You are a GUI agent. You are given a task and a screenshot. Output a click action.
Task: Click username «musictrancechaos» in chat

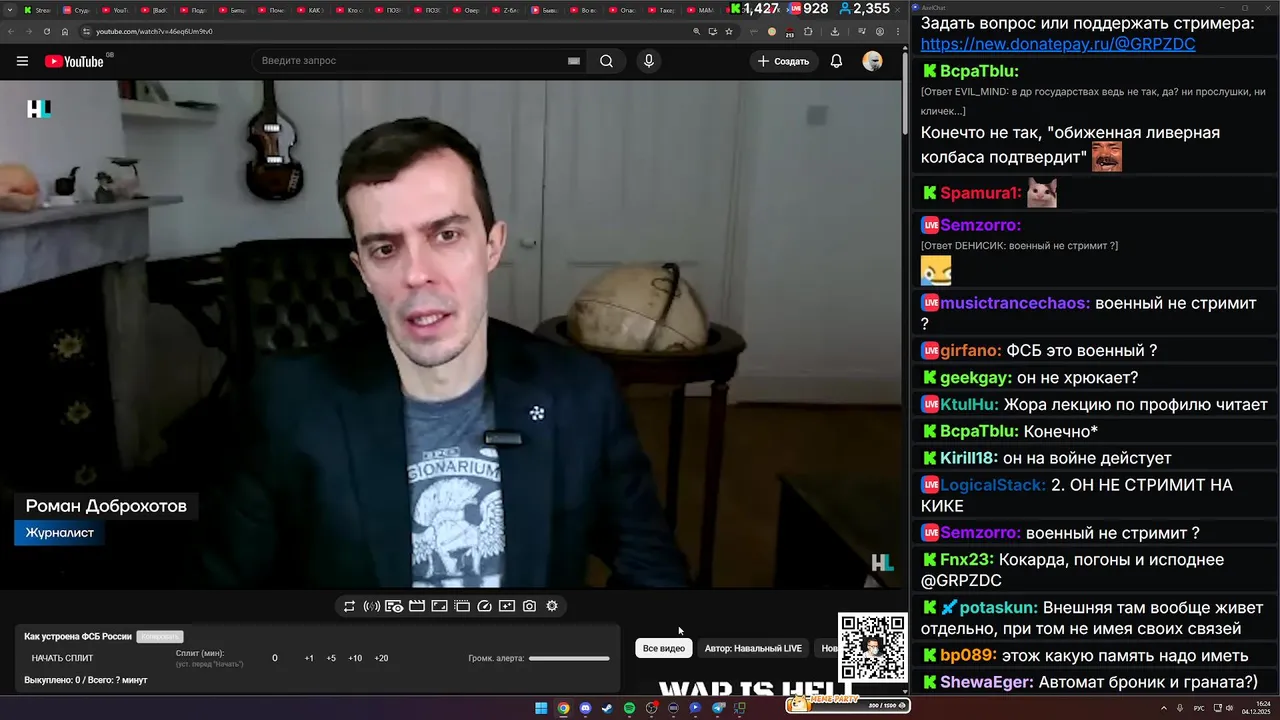pyautogui.click(x=1015, y=303)
